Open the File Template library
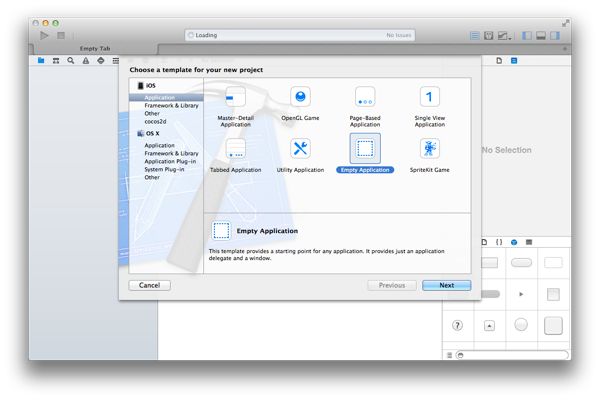The height and width of the screenshot is (400, 600). point(484,242)
